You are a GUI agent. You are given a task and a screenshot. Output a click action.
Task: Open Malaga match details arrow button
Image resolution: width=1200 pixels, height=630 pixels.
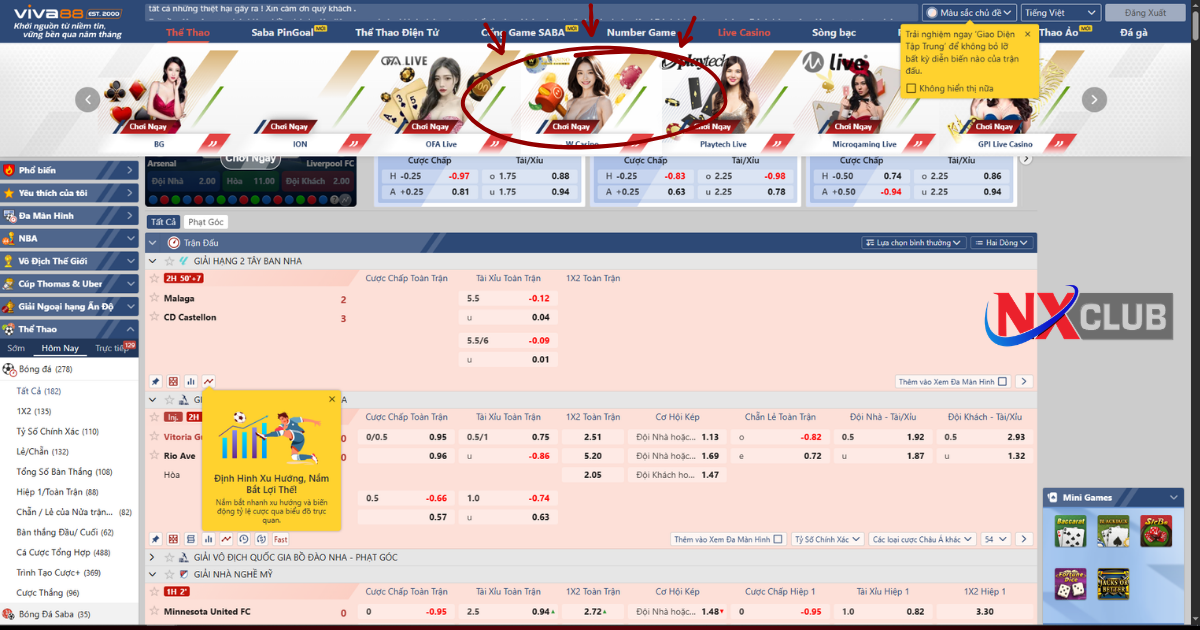(x=1024, y=382)
